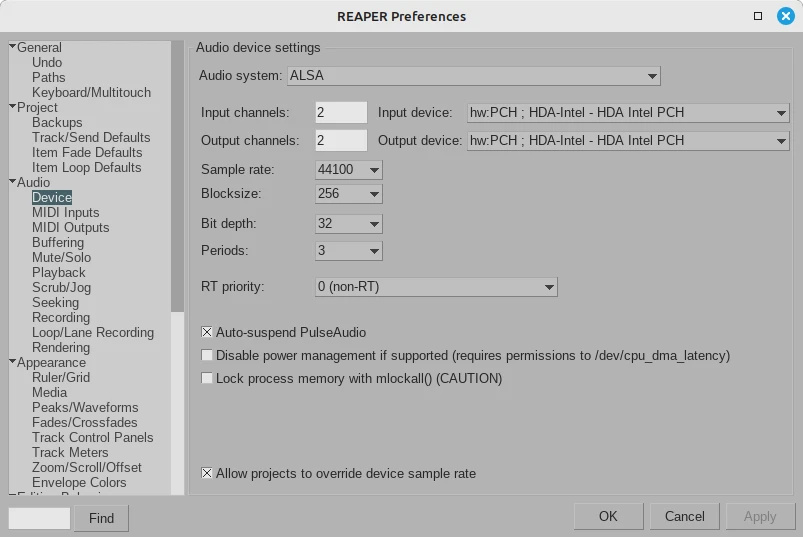
Task: Click the Output channels field
Action: pos(341,141)
